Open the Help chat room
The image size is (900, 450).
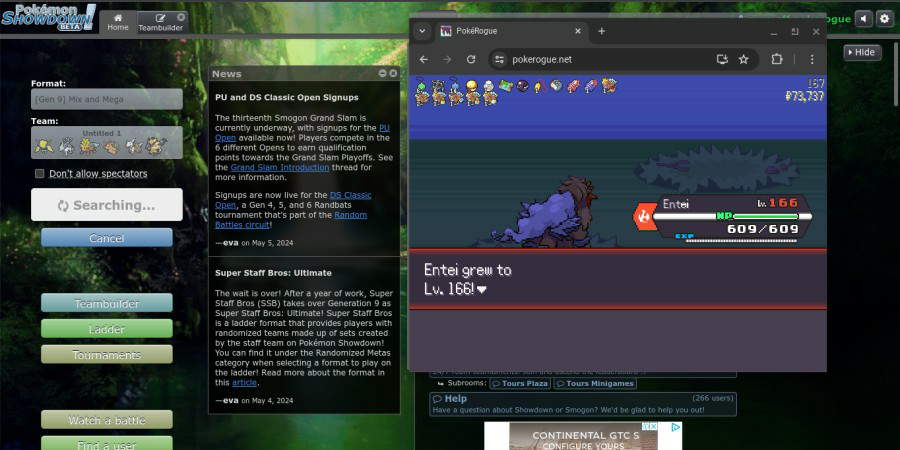point(583,404)
